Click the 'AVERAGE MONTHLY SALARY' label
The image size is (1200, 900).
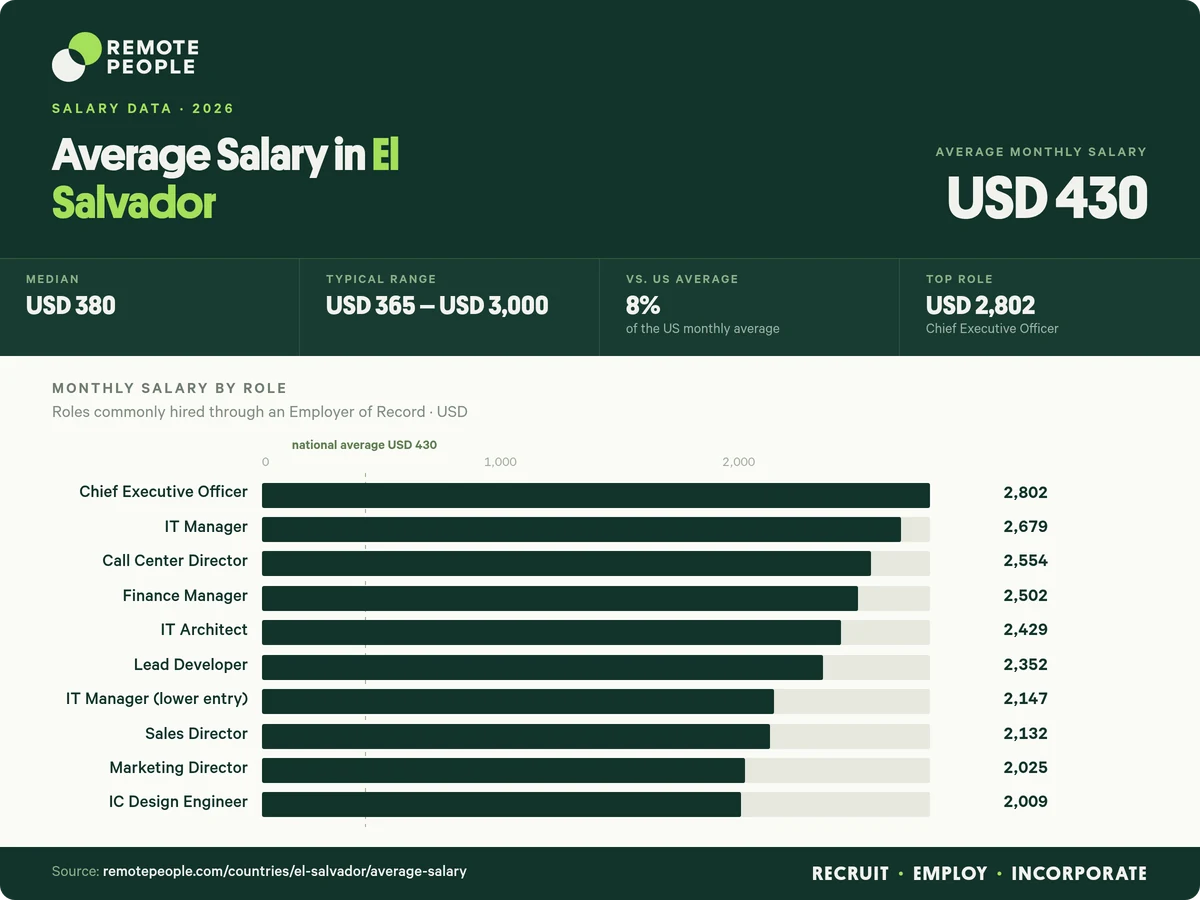point(1041,152)
